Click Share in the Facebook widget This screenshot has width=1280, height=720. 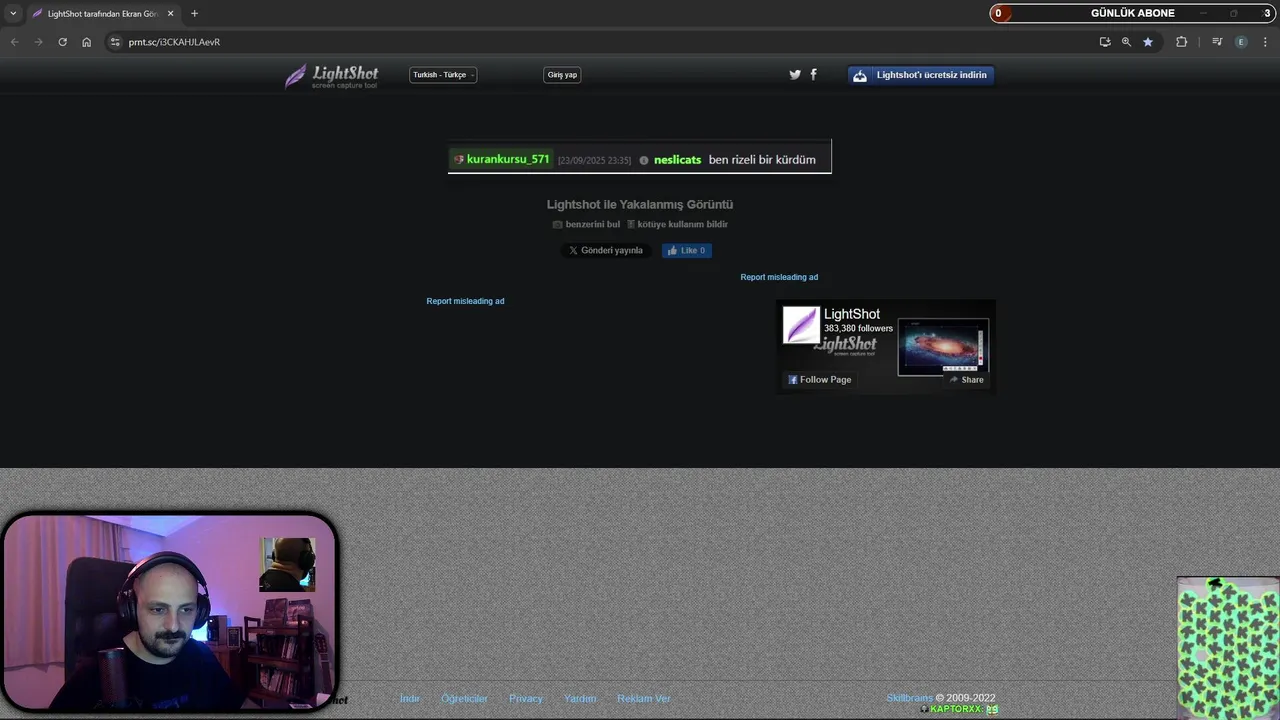coord(966,380)
